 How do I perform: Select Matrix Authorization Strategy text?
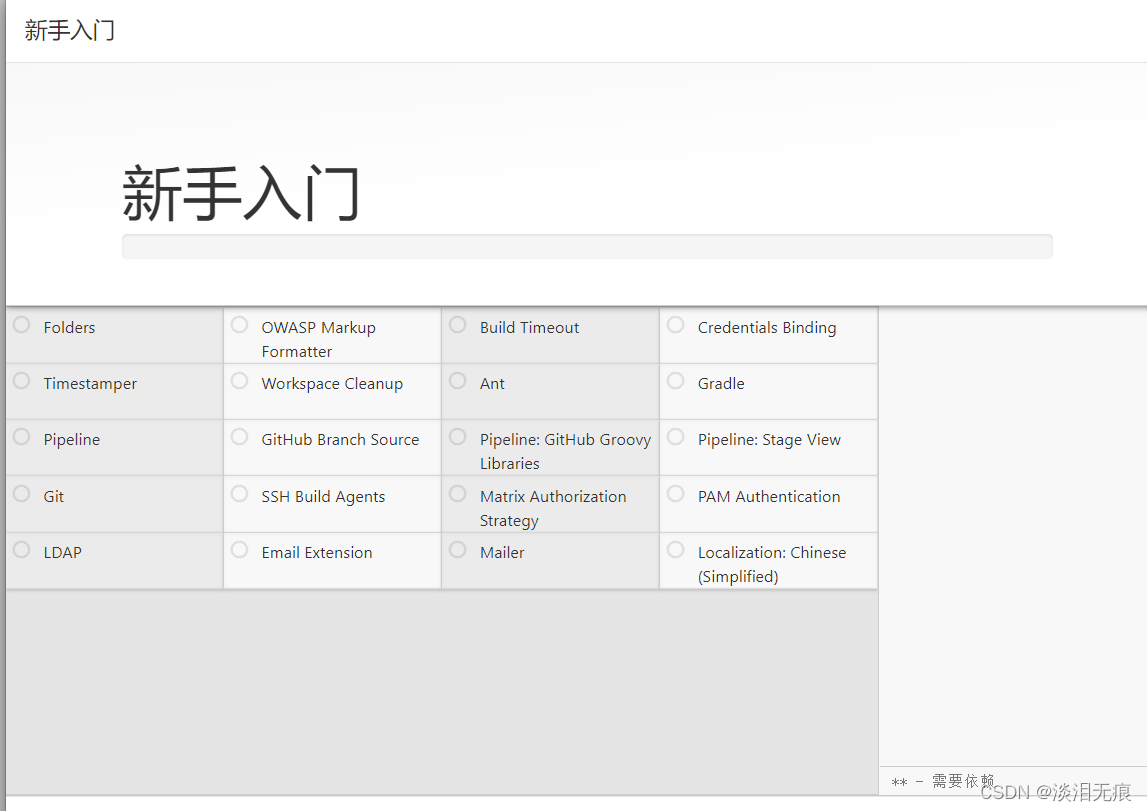(553, 508)
